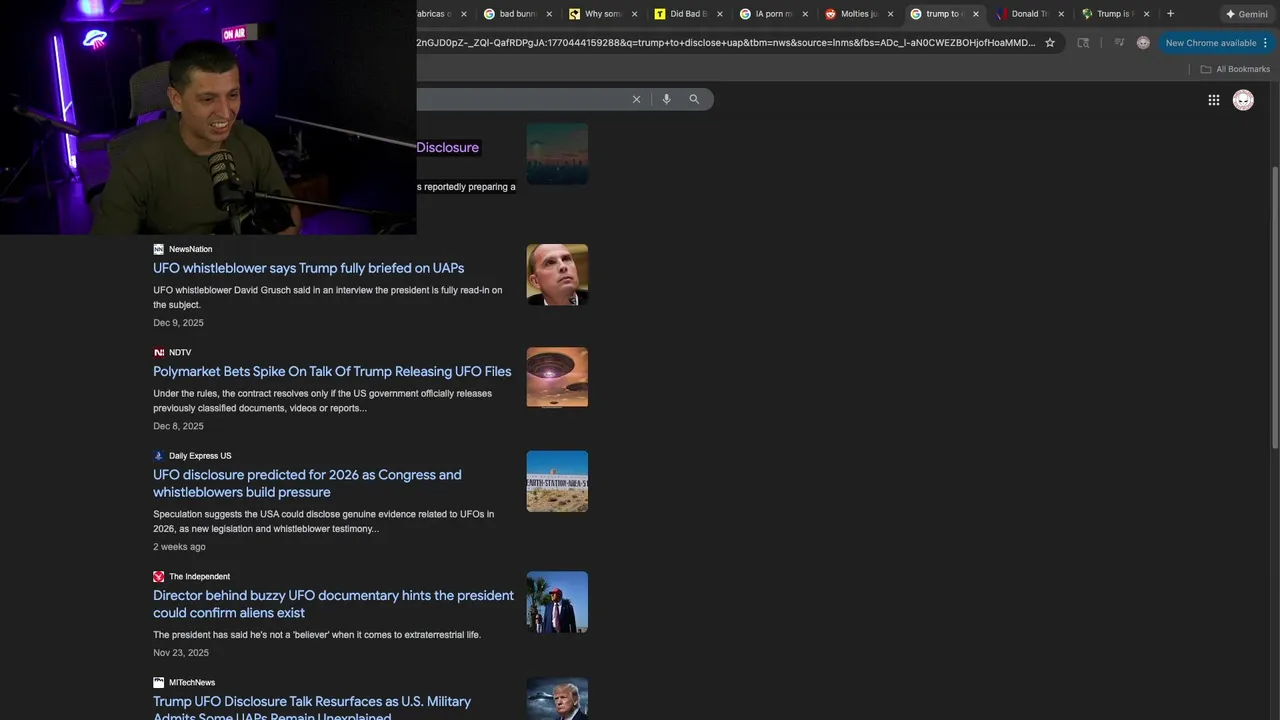Click the Daily Express US favicon

[x=158, y=456]
